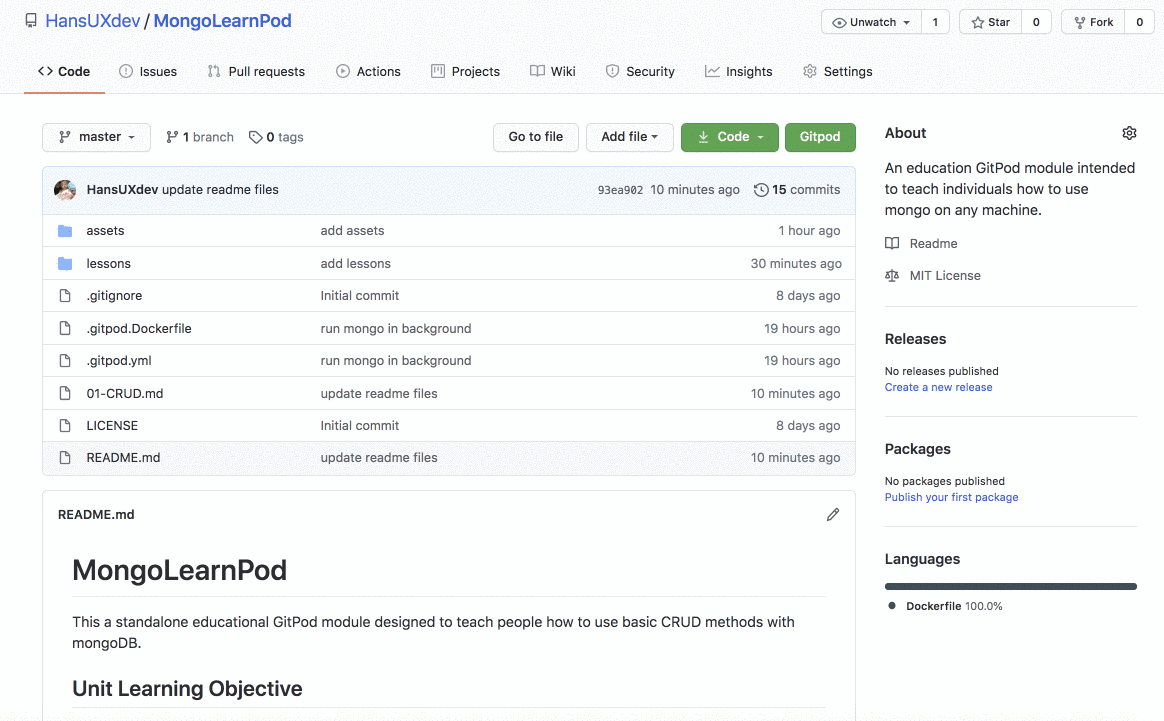
Task: Click the 1 branch link
Action: (200, 137)
